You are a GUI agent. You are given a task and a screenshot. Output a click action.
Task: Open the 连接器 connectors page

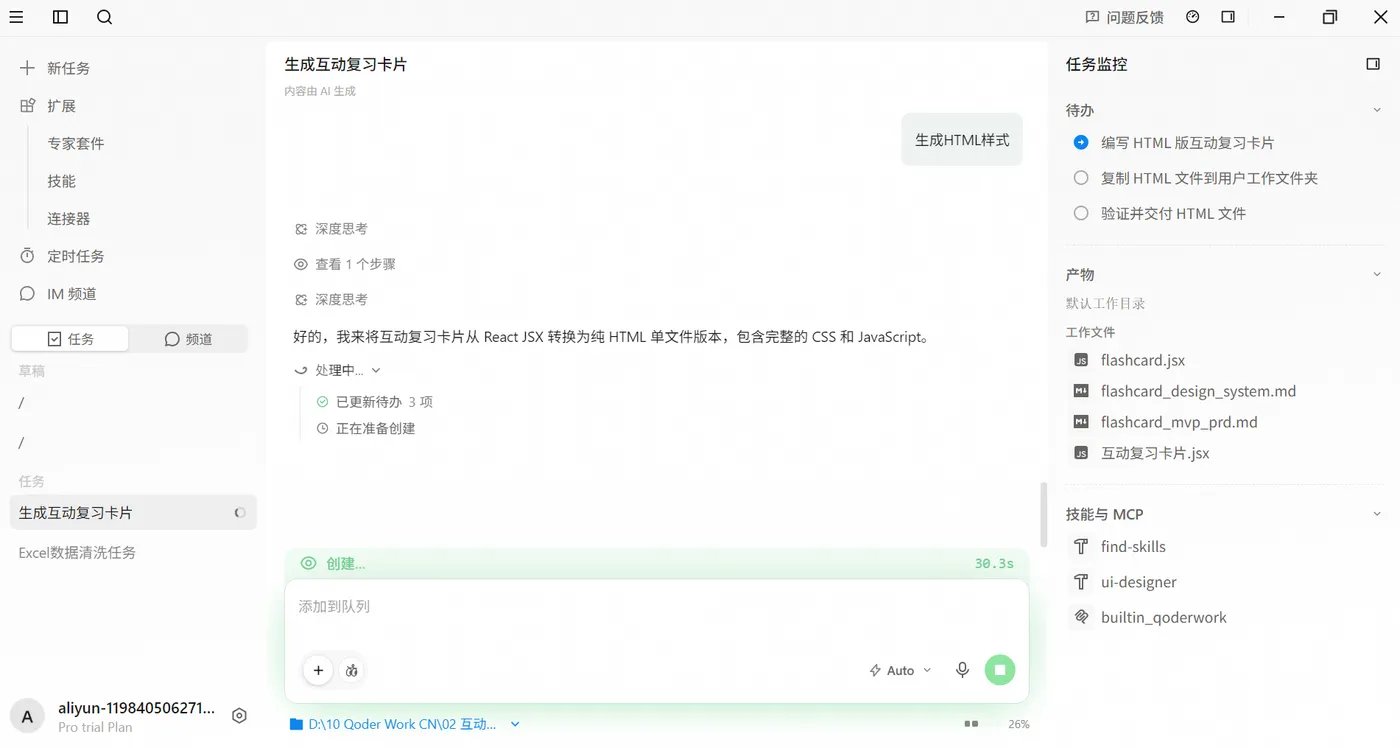[69, 218]
